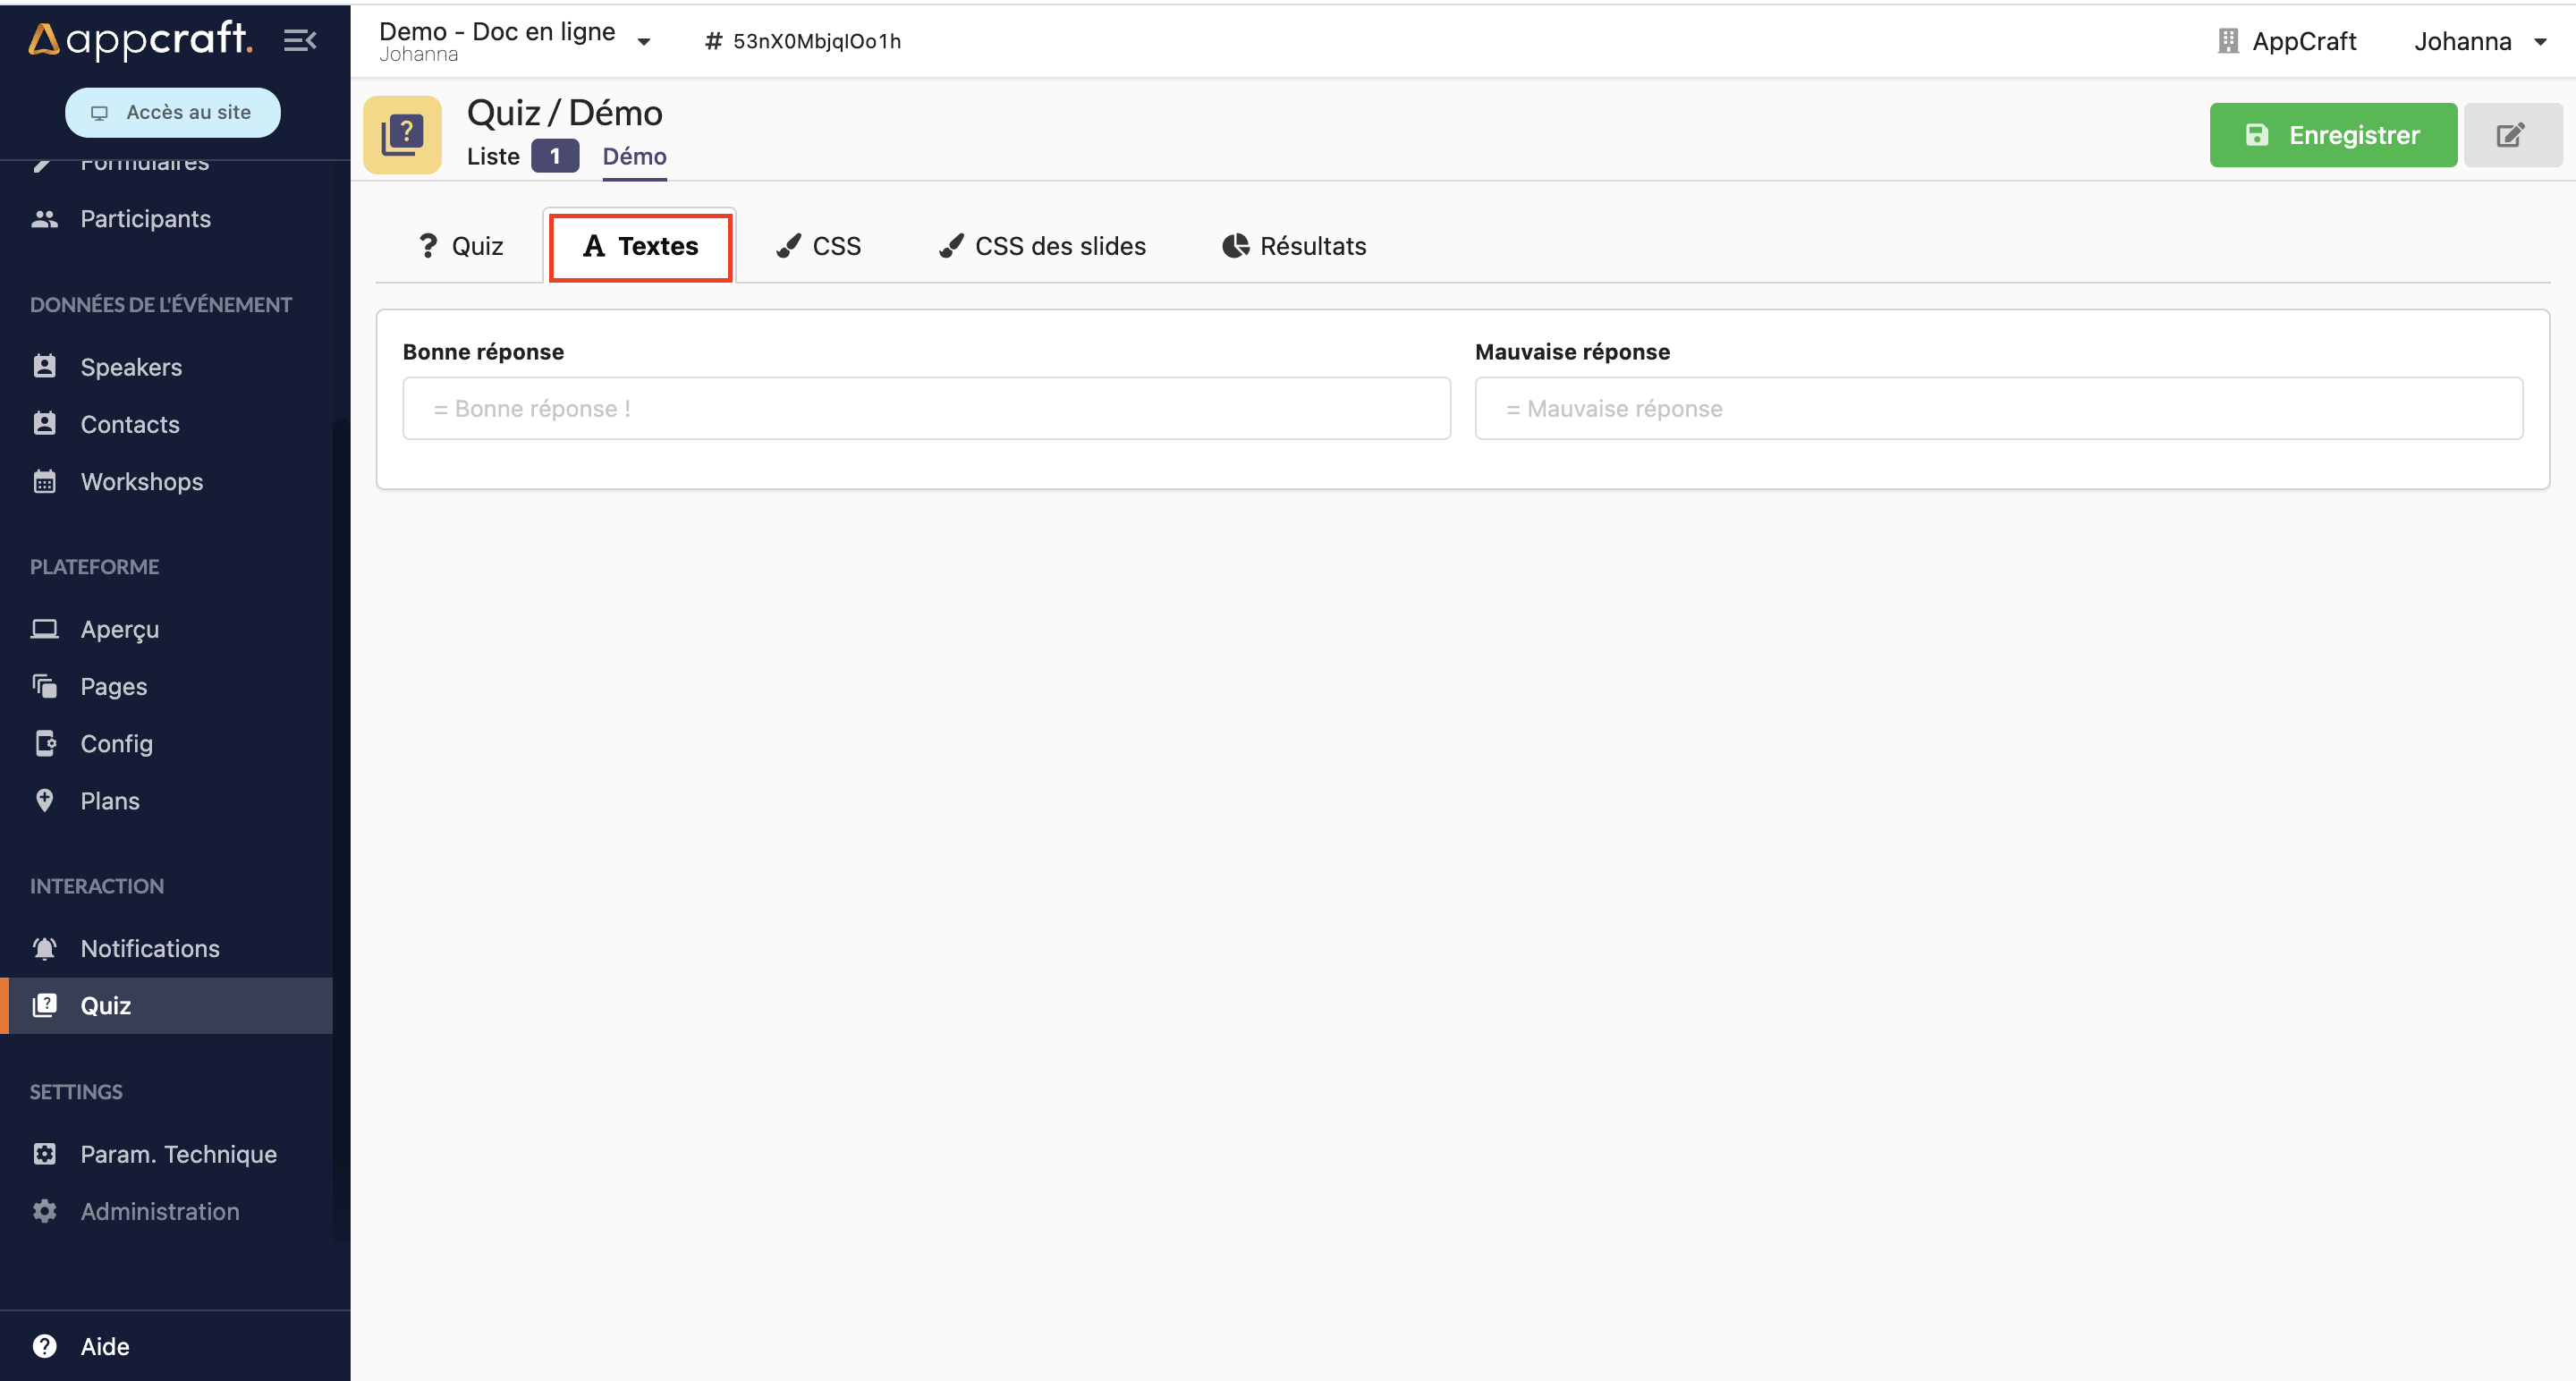This screenshot has width=2576, height=1381.
Task: Click the CSS des slides pencil icon
Action: (x=949, y=245)
